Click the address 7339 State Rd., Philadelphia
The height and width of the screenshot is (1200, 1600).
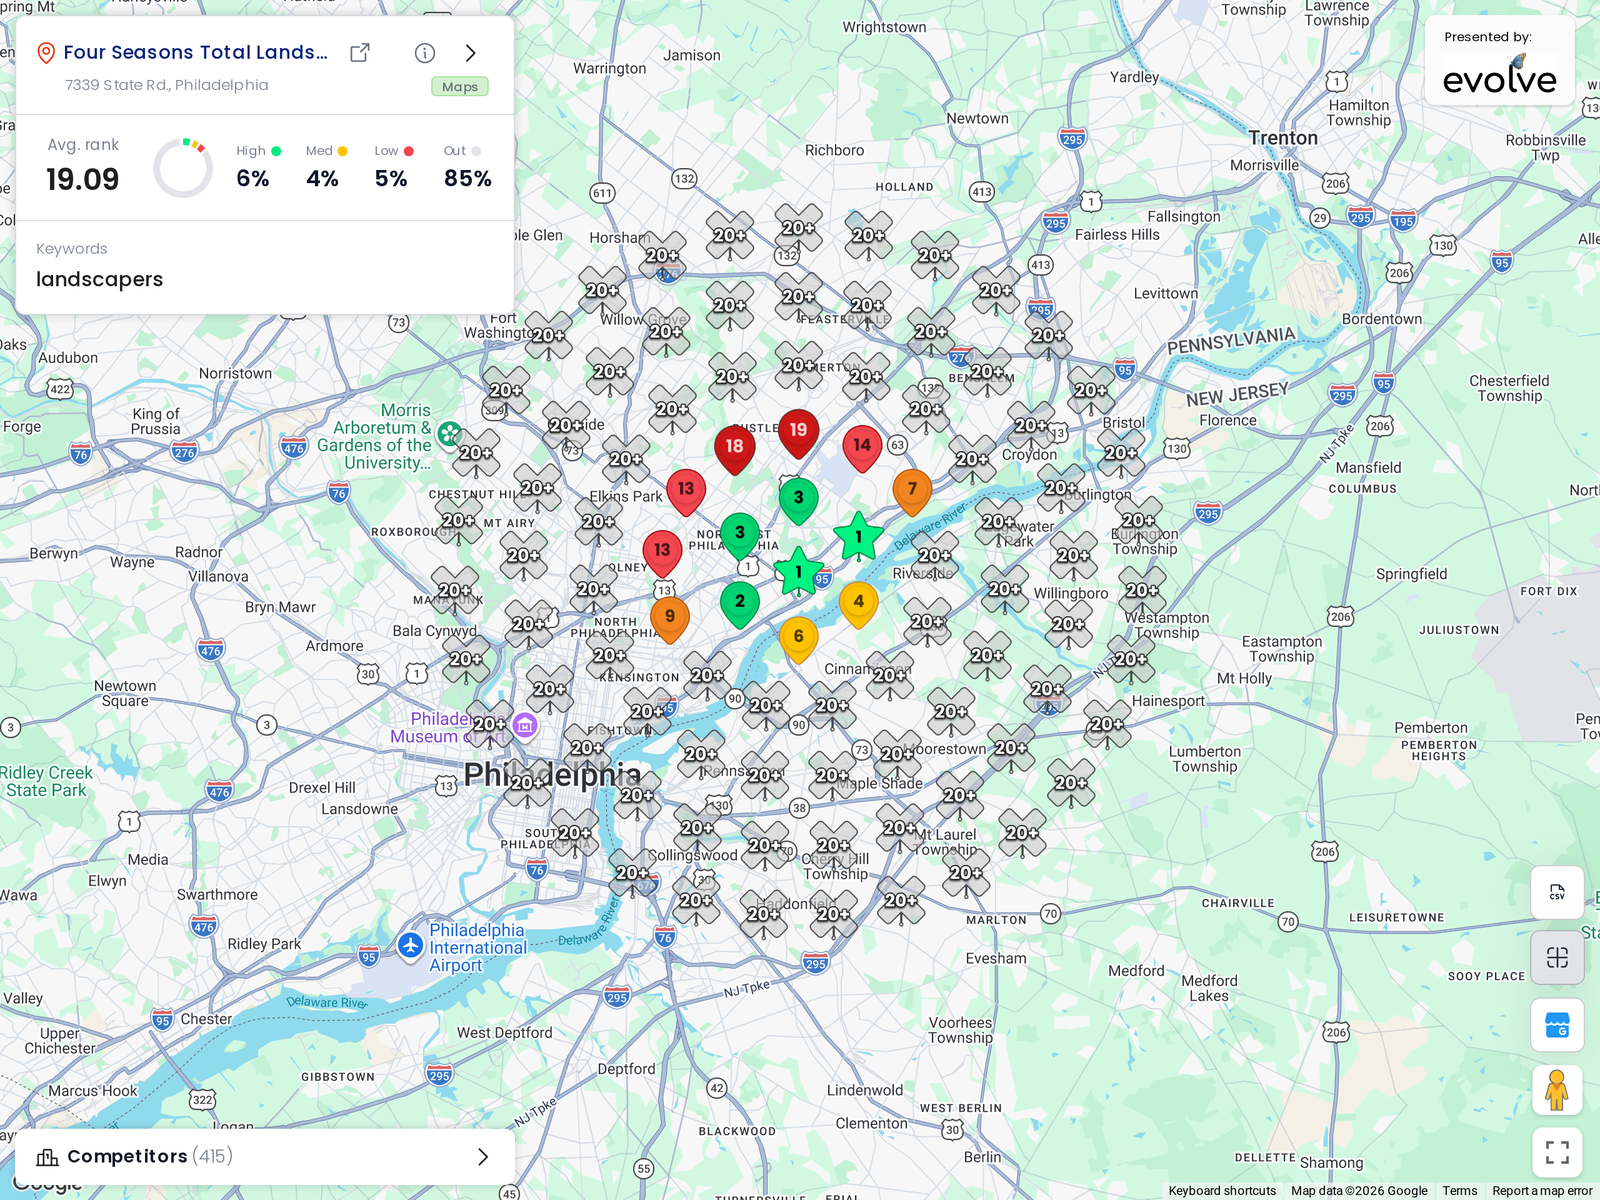click(166, 85)
